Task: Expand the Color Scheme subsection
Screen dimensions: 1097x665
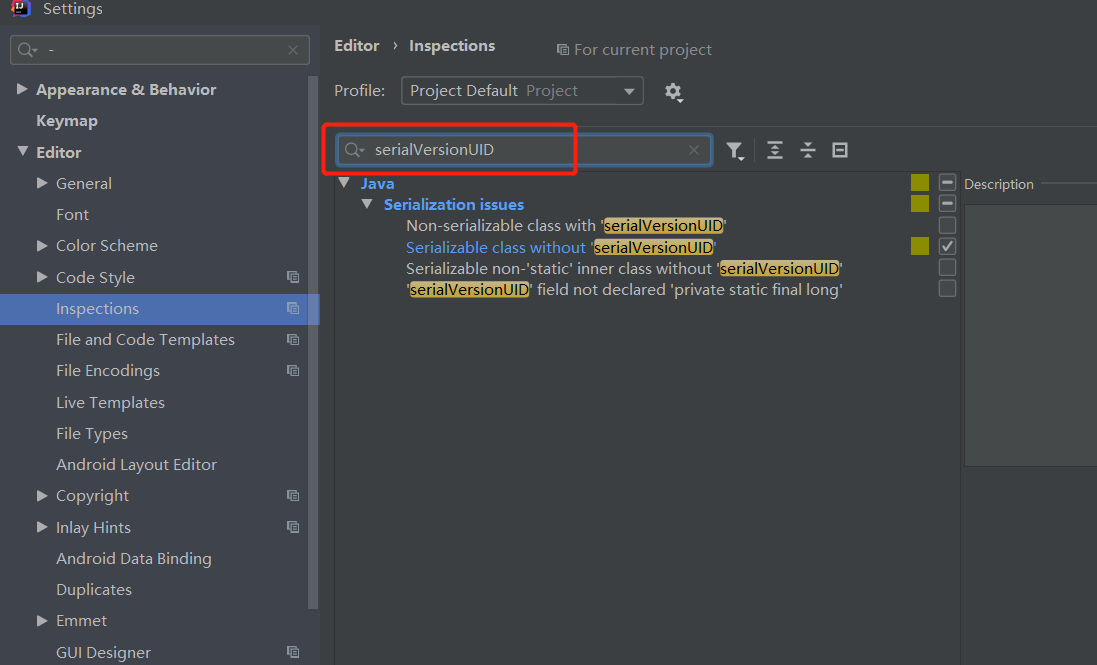Action: 42,245
